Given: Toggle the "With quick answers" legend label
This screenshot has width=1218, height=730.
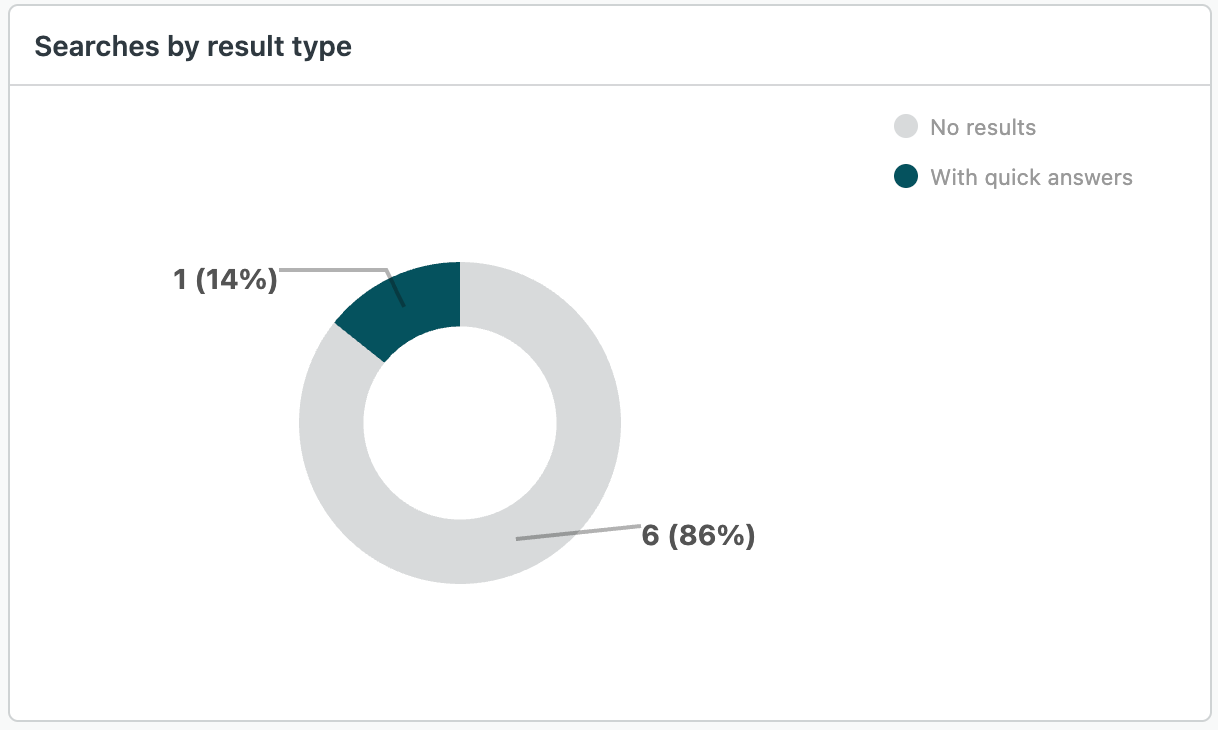Looking at the screenshot, I should (1031, 177).
